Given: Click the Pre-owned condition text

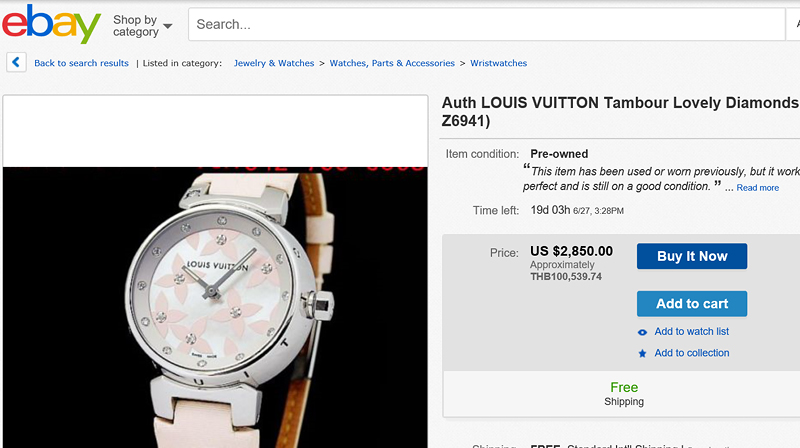Looking at the screenshot, I should pos(559,154).
